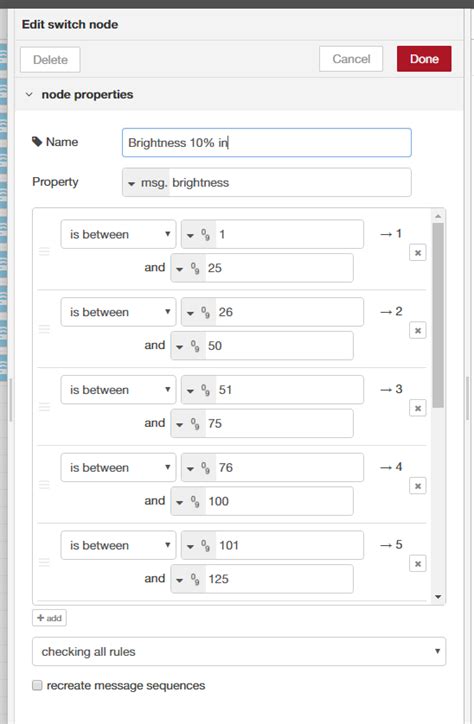Viewport: 474px width, 724px height.
Task: Open checking all rules dropdown
Action: [x=239, y=652]
